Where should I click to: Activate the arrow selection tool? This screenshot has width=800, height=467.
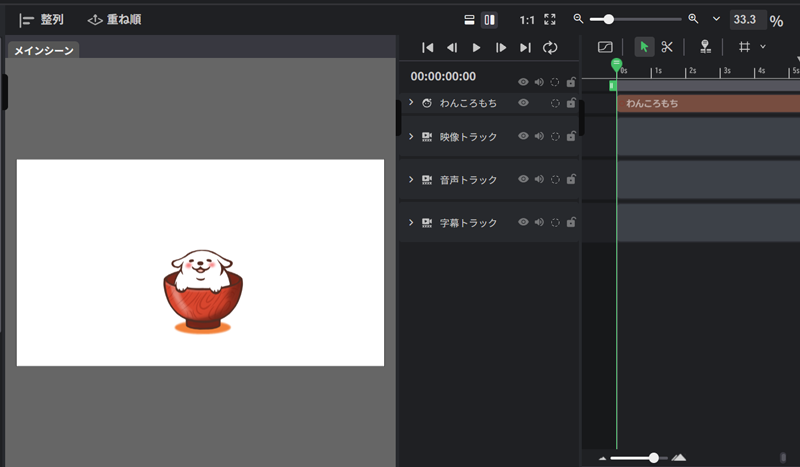pyautogui.click(x=644, y=47)
